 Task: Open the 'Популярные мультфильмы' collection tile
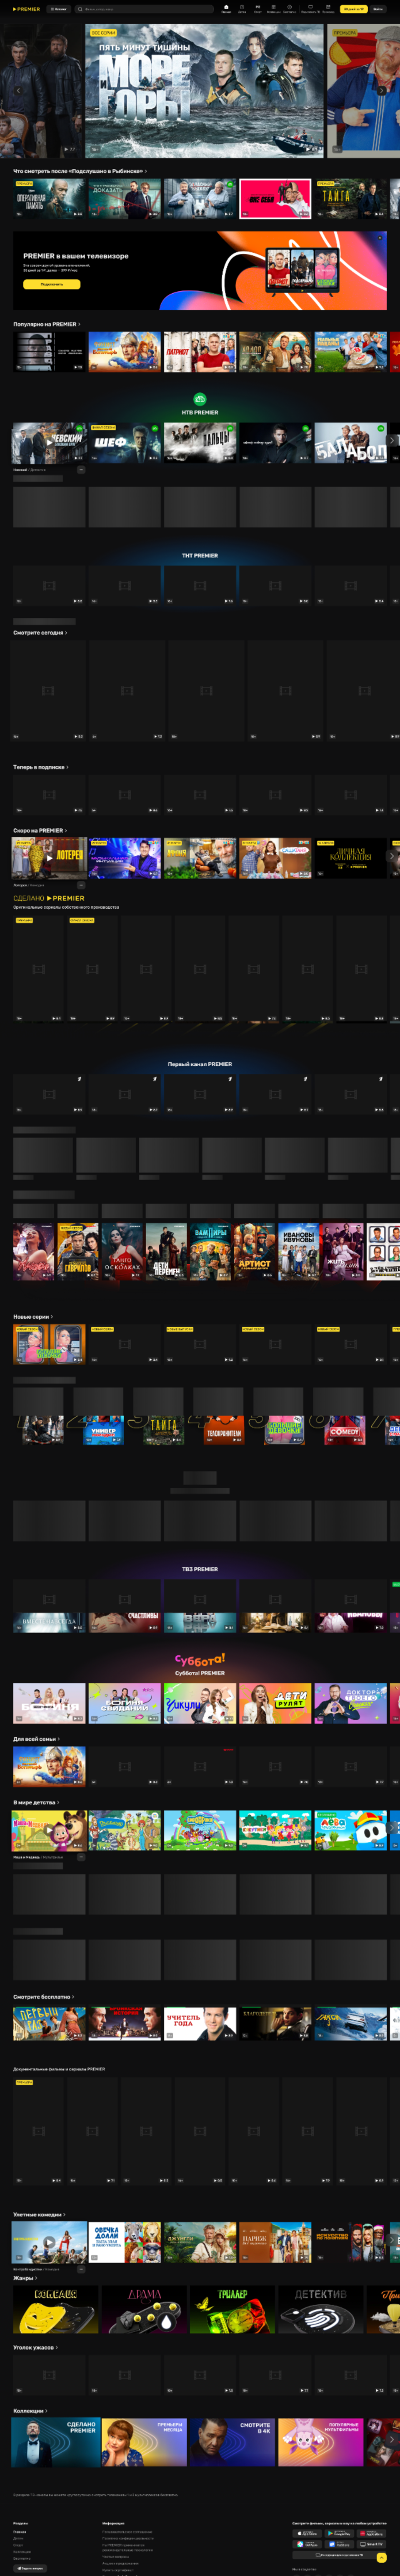[x=320, y=2442]
